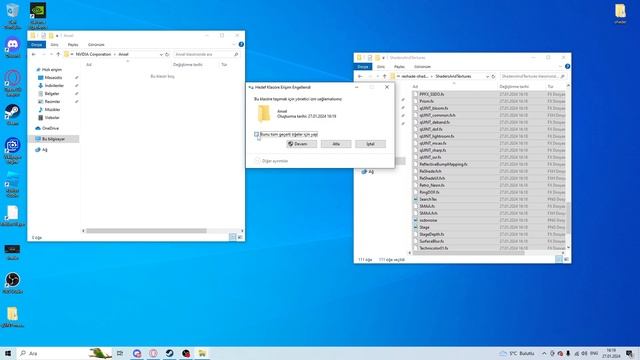
Task: Open the folder icon on desktop top-right
Action: click(x=620, y=13)
